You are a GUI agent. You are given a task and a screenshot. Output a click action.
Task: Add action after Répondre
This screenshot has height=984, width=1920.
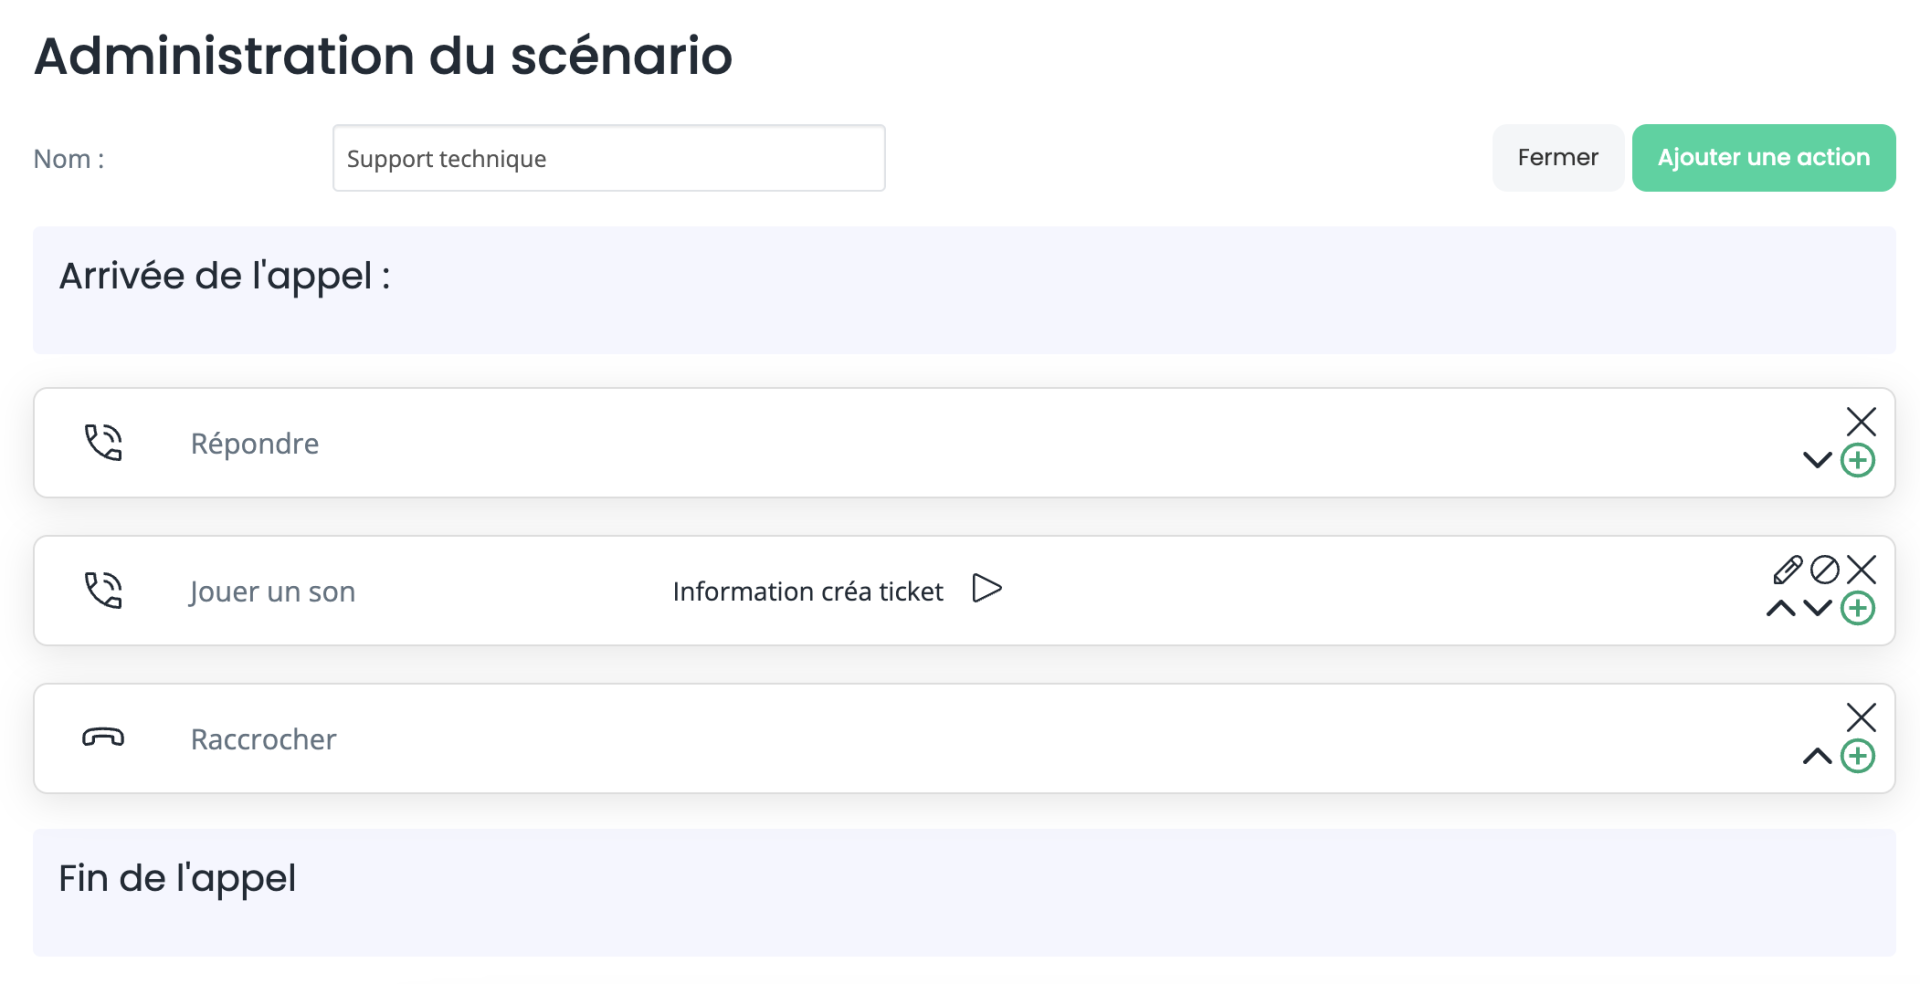[1858, 460]
